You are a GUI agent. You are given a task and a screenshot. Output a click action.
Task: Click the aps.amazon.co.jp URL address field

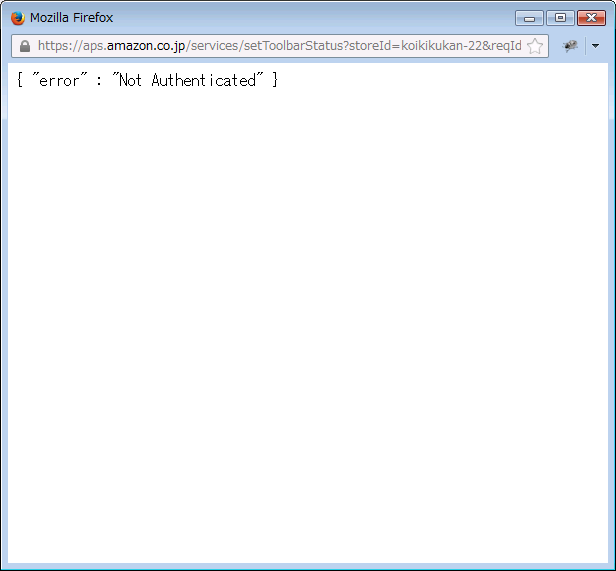[x=280, y=46]
